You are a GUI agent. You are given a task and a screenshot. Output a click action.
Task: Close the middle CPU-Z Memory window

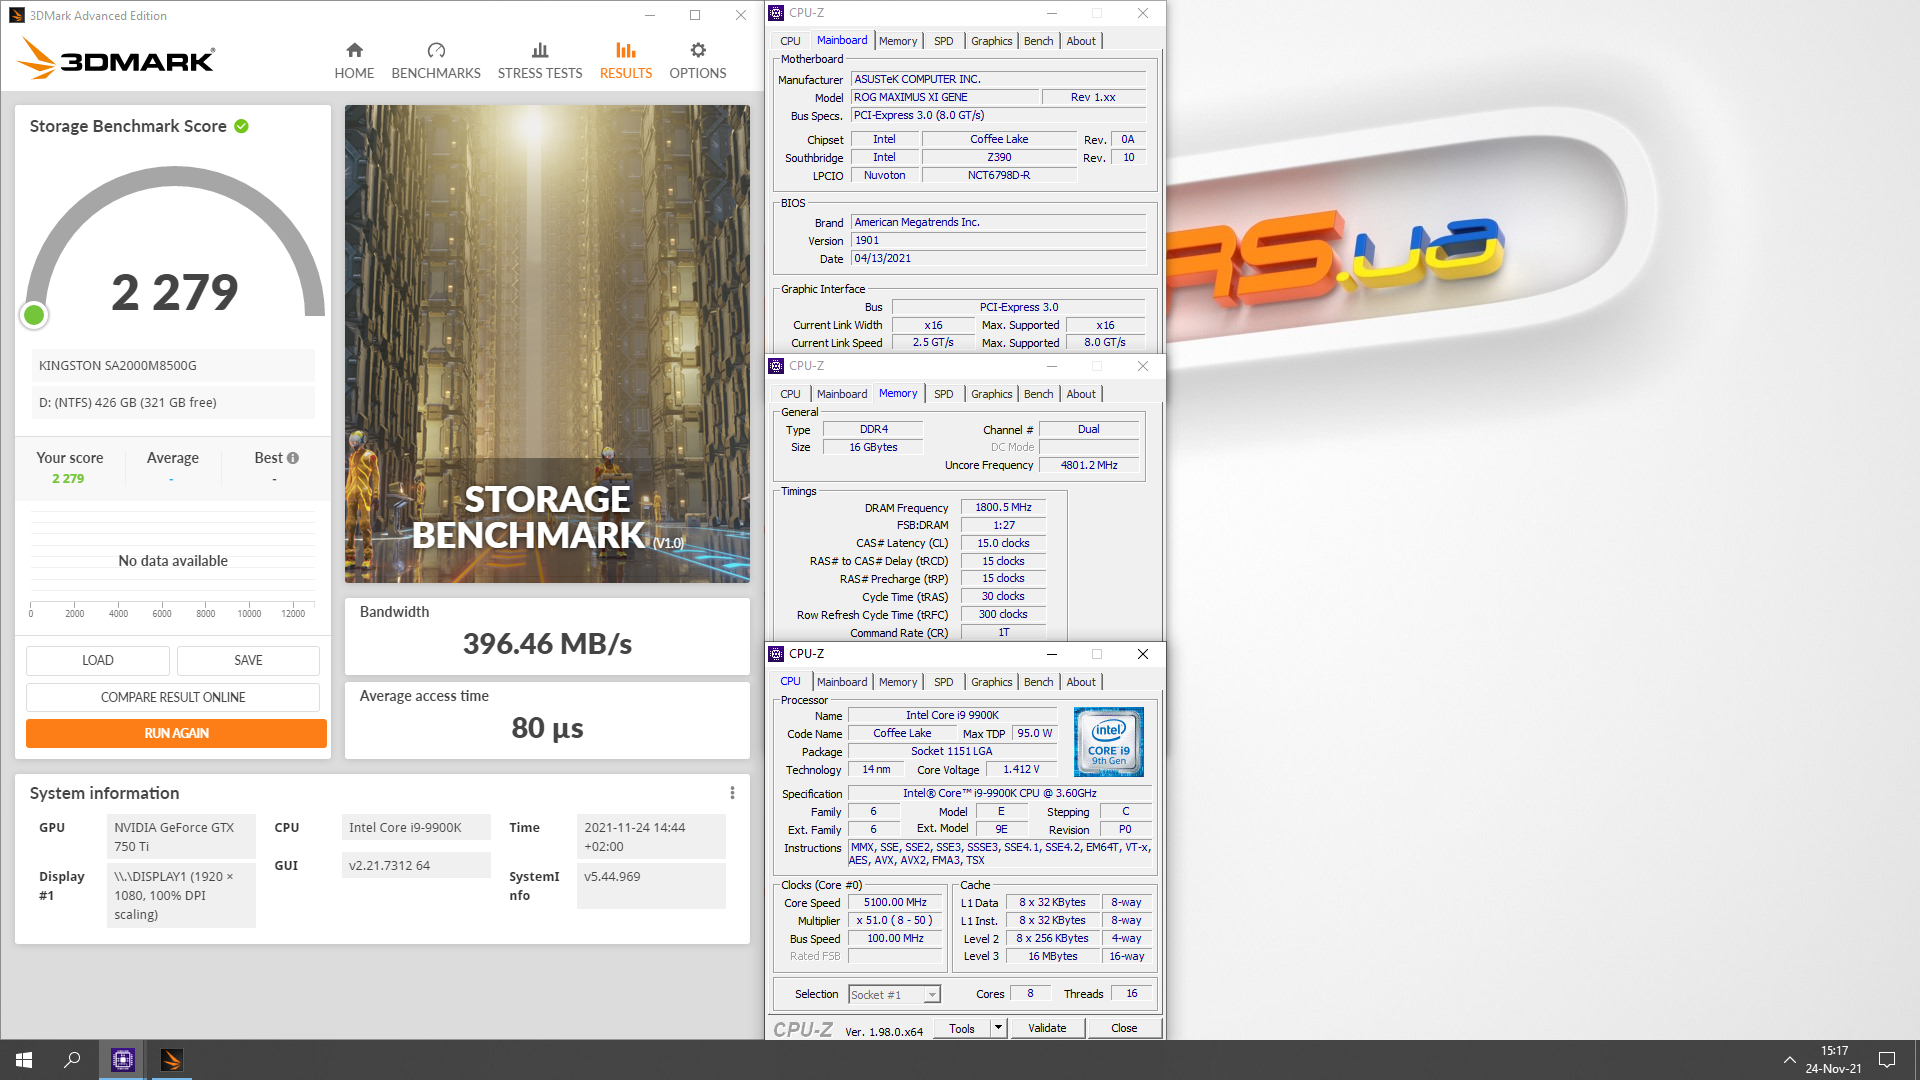tap(1143, 366)
